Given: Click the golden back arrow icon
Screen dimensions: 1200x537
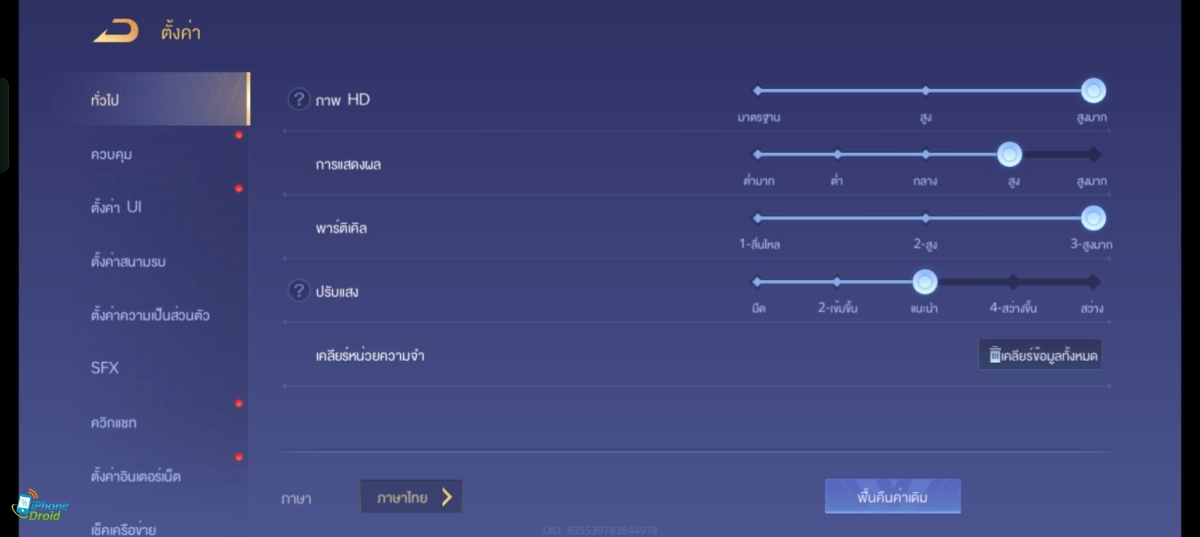Looking at the screenshot, I should 116,32.
